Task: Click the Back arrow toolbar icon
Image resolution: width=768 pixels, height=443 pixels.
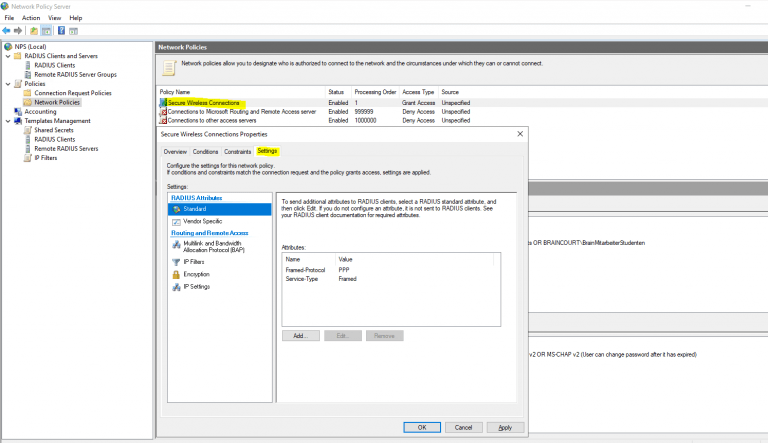Action: coord(6,31)
